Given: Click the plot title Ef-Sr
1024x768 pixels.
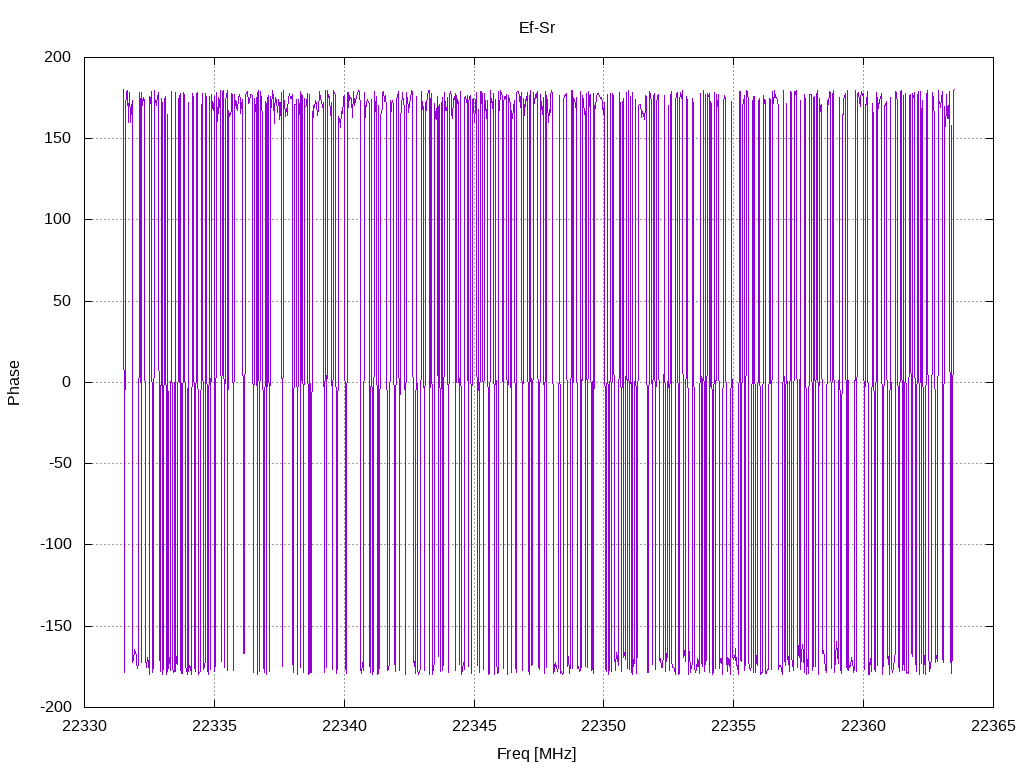Looking at the screenshot, I should pos(537,27).
